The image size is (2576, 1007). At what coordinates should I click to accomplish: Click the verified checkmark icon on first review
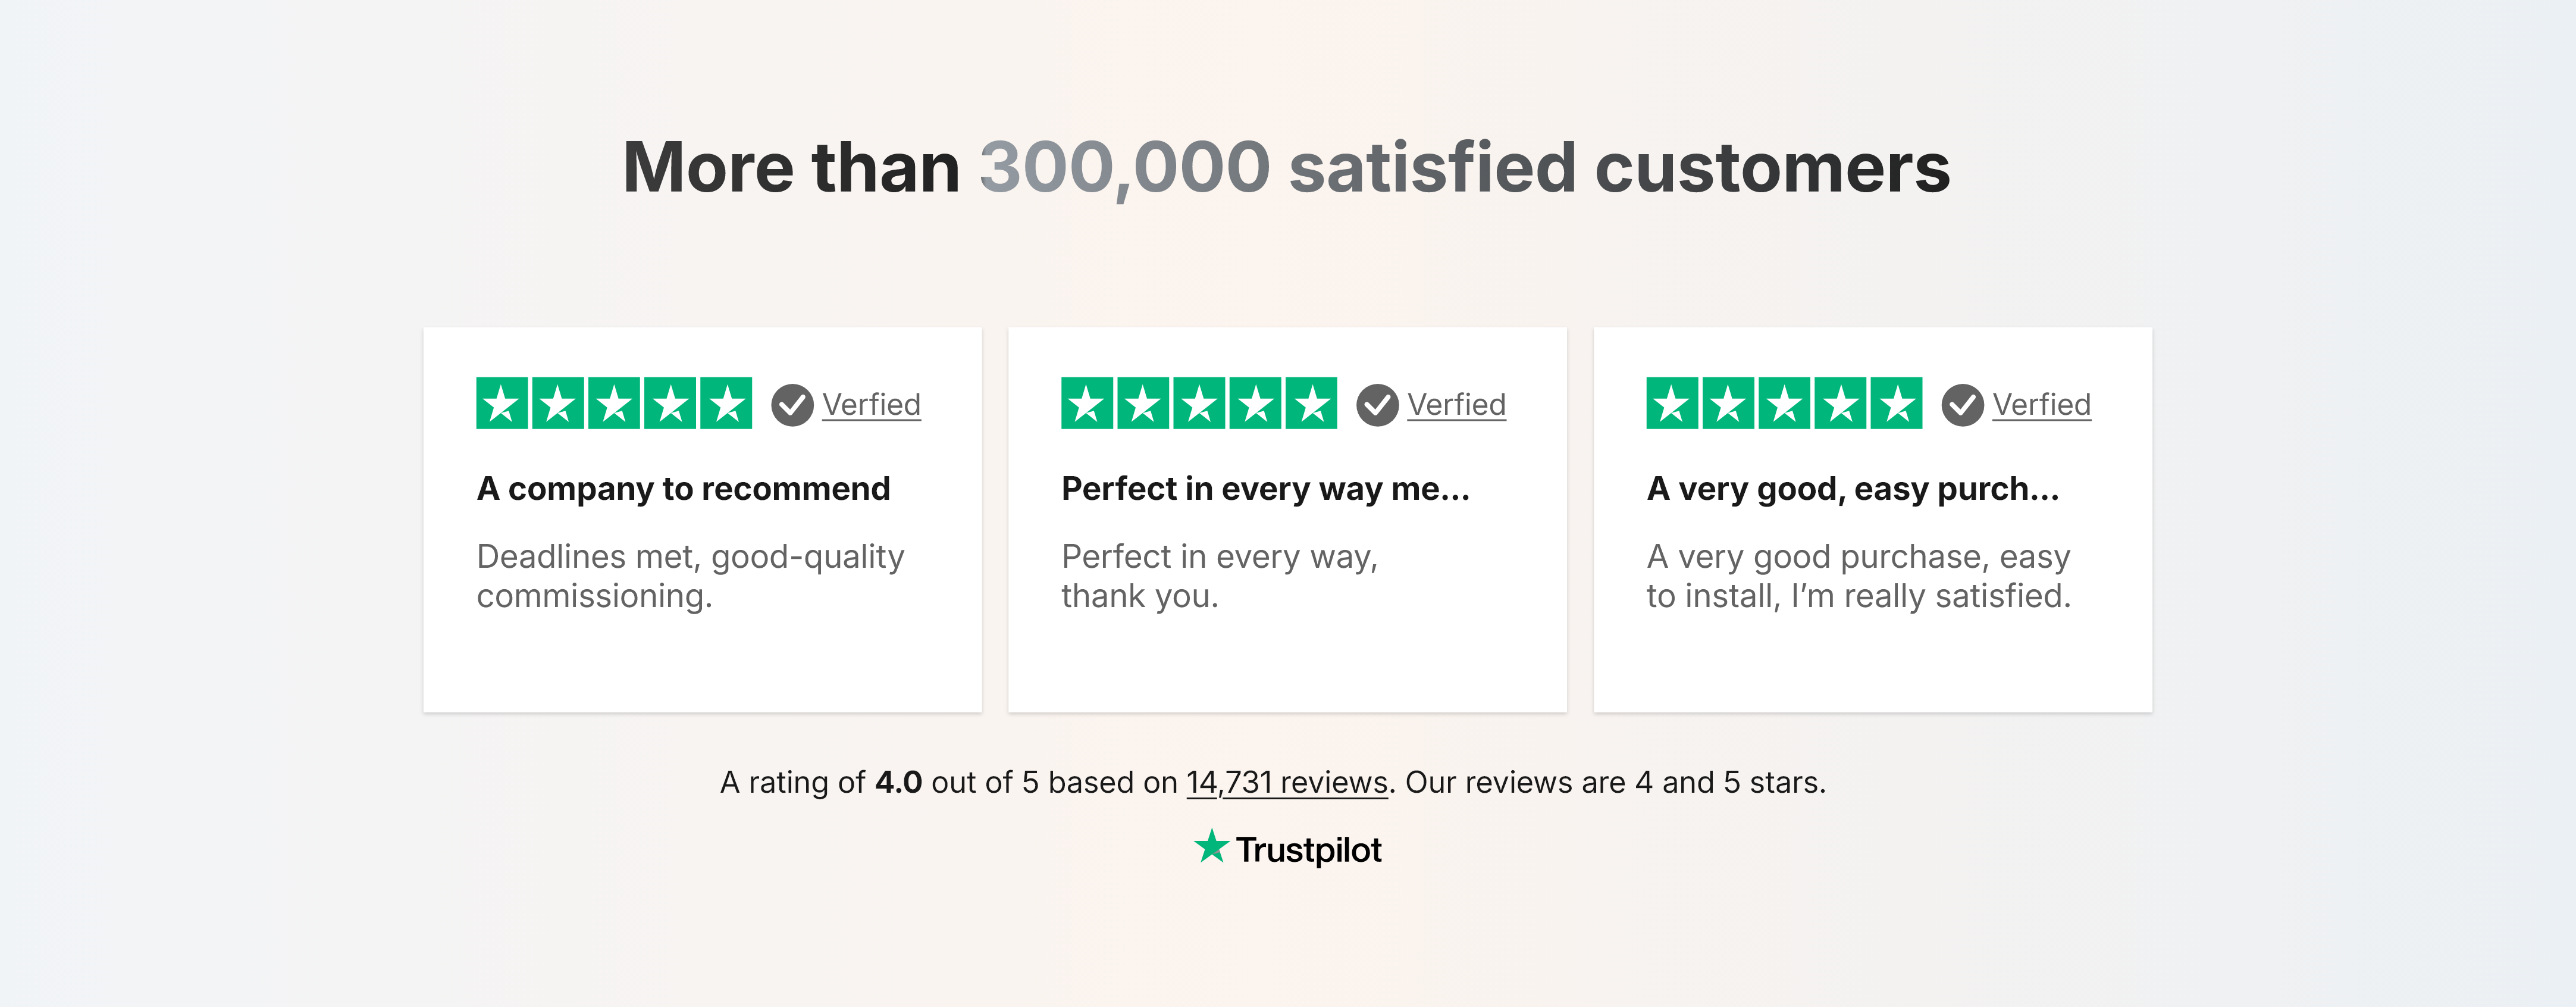click(x=792, y=405)
